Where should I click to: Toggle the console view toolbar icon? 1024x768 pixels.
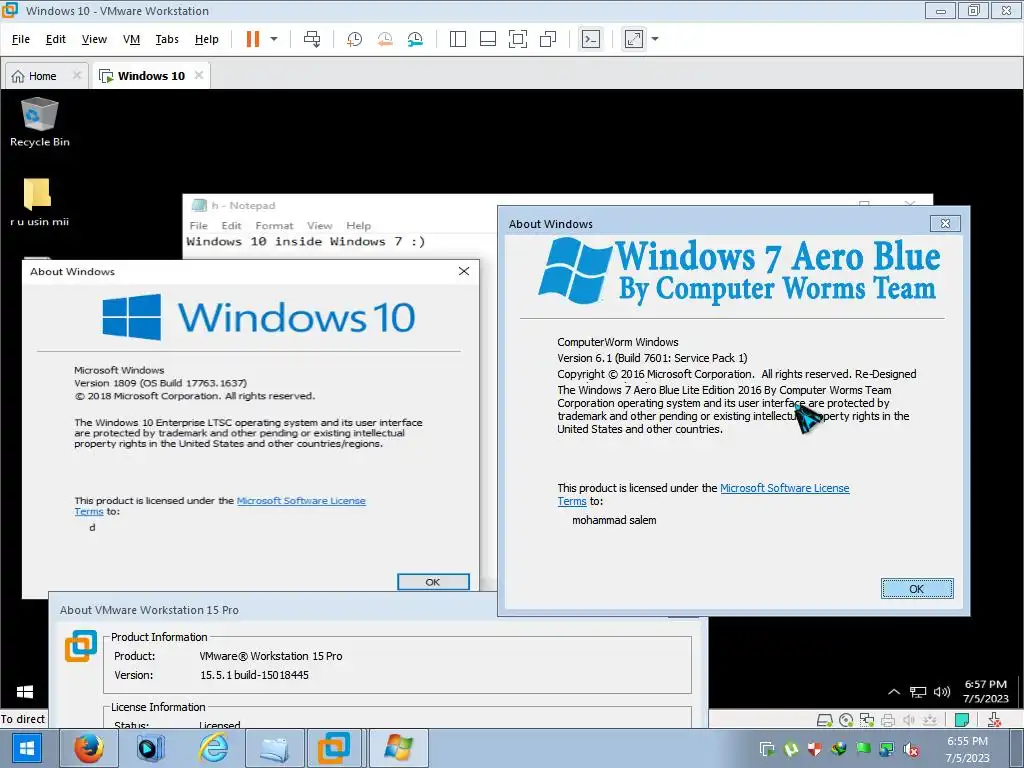pos(591,39)
